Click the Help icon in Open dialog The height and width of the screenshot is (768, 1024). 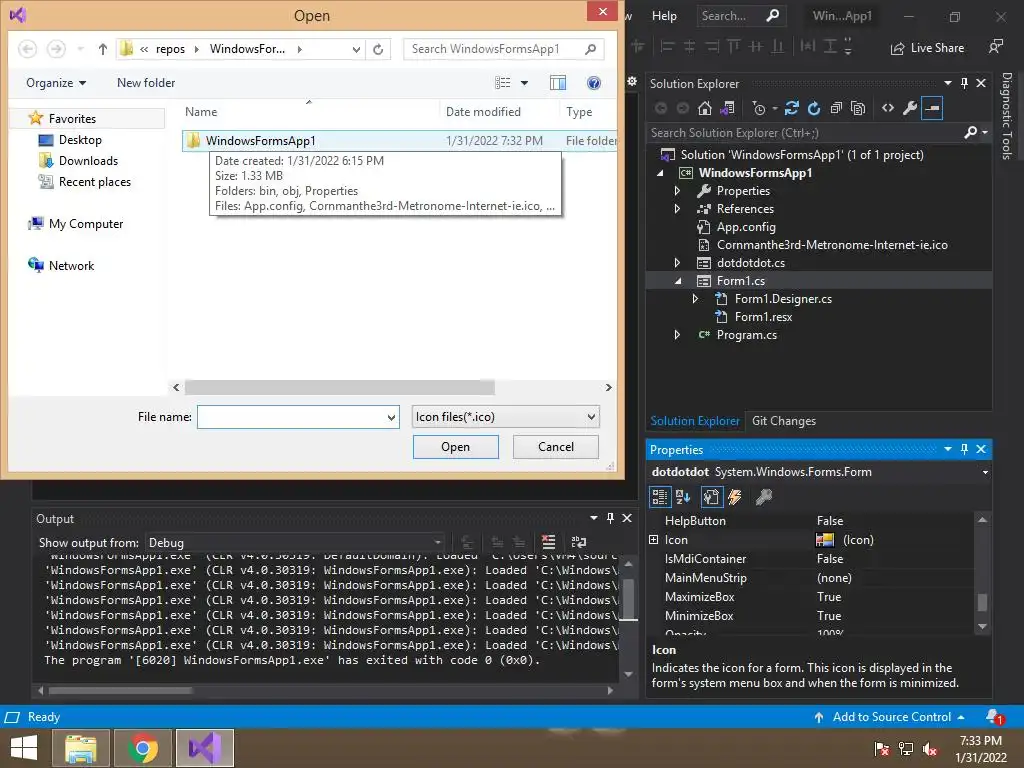pyautogui.click(x=594, y=83)
